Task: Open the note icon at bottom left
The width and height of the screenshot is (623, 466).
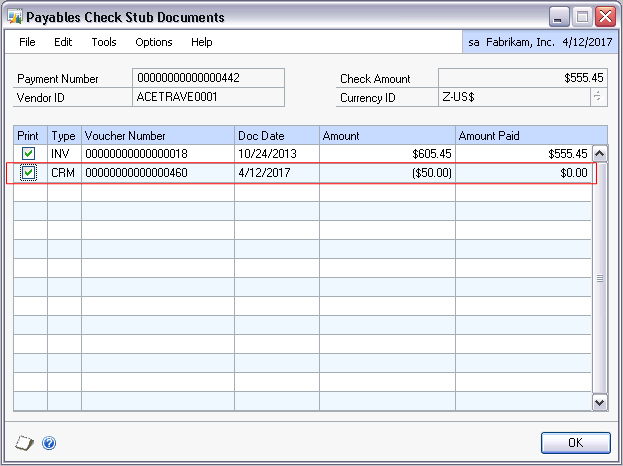Action: pos(25,442)
